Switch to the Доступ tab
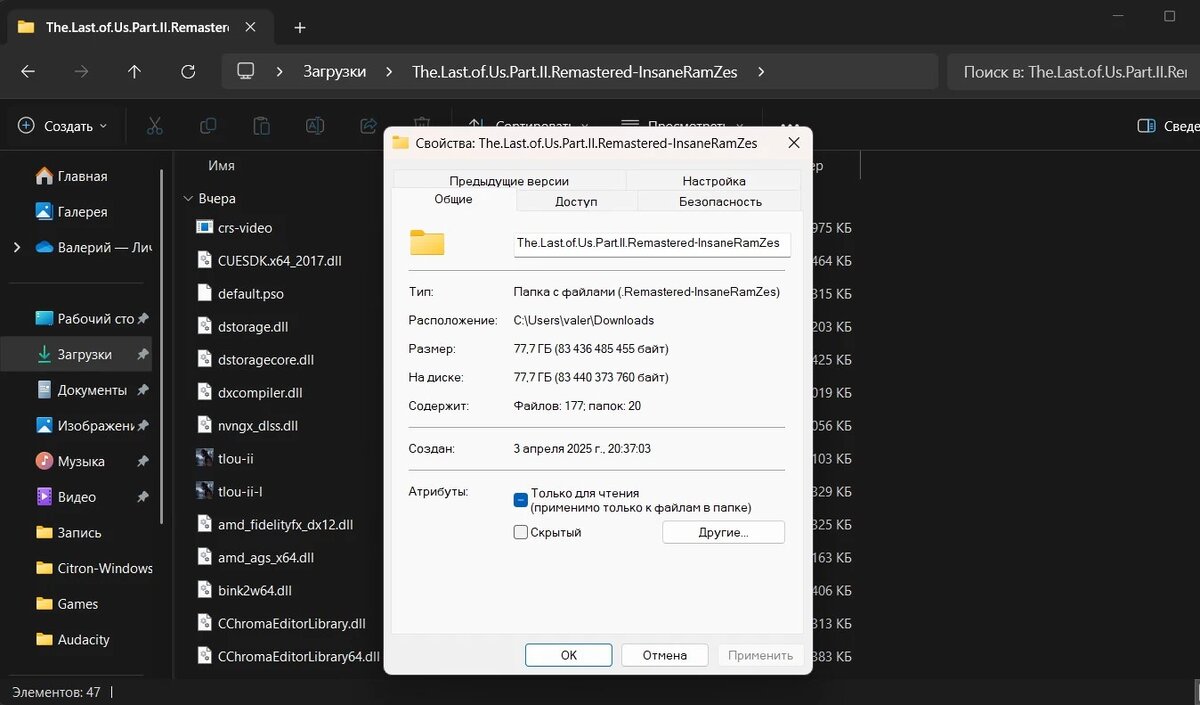The image size is (1200, 705). click(x=576, y=201)
